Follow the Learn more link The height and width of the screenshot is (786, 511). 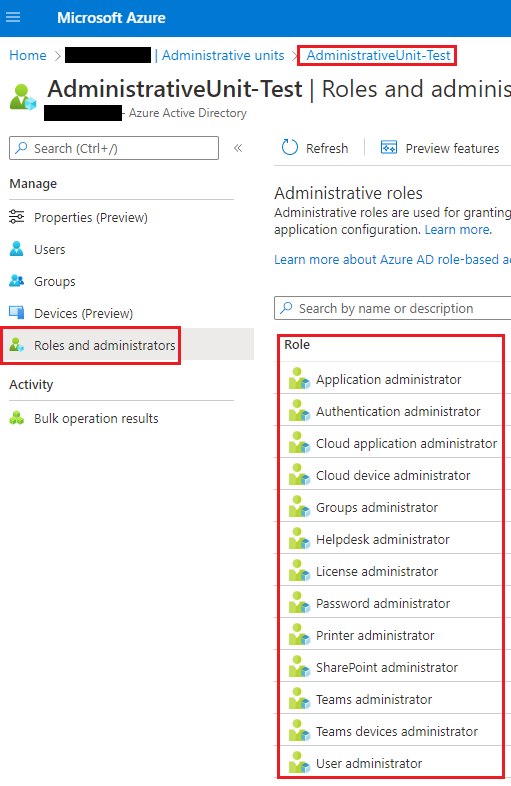click(458, 230)
